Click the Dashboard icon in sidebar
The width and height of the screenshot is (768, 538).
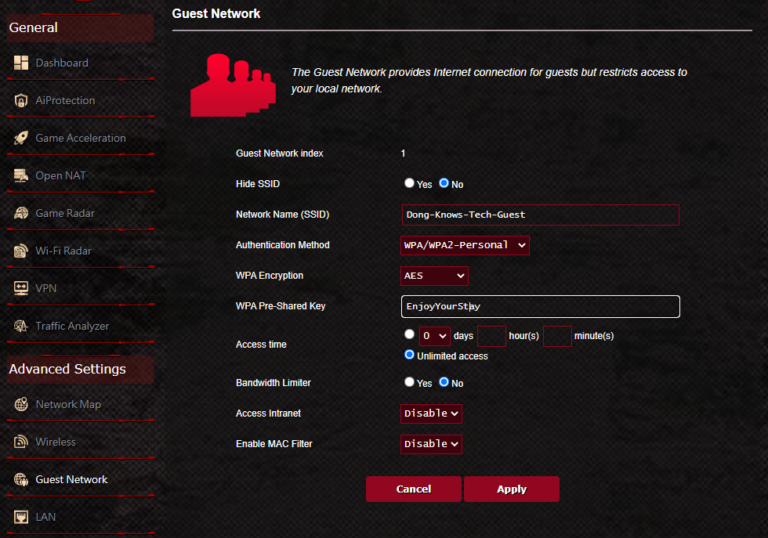[x=21, y=63]
